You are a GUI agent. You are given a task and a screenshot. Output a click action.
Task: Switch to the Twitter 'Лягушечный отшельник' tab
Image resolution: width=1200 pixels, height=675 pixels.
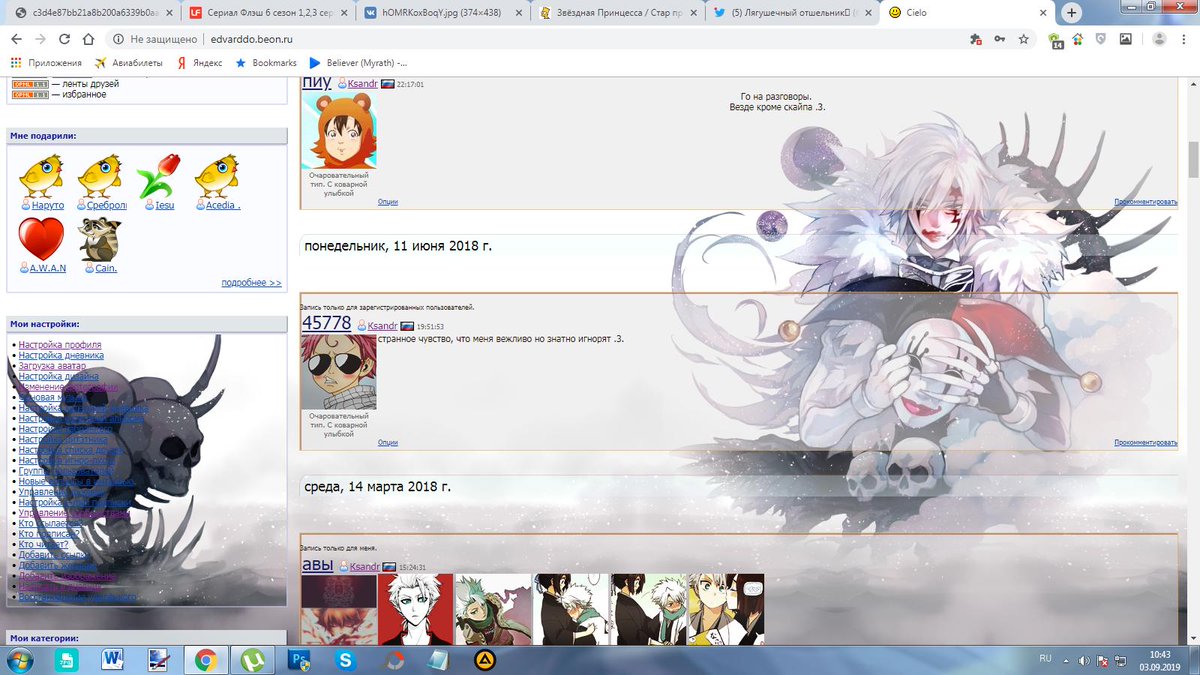[793, 14]
